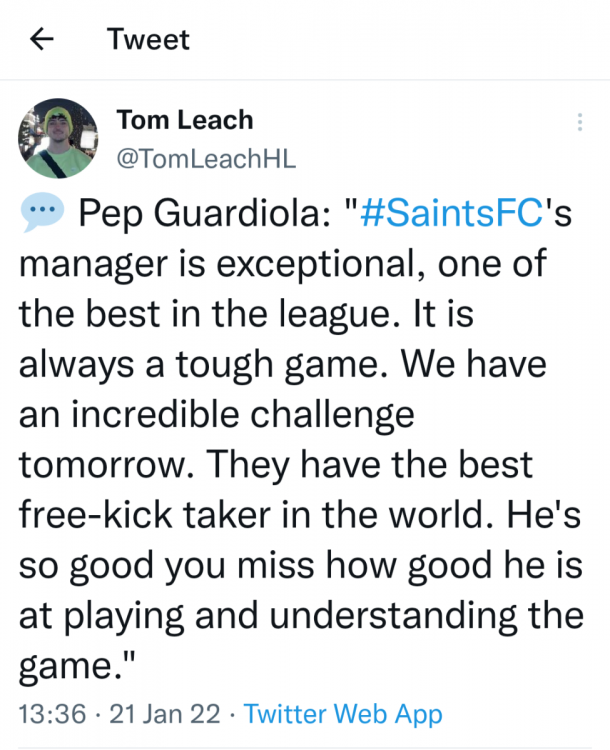Click the speech bubble emoji in tweet
This screenshot has width=610, height=750.
(x=40, y=213)
